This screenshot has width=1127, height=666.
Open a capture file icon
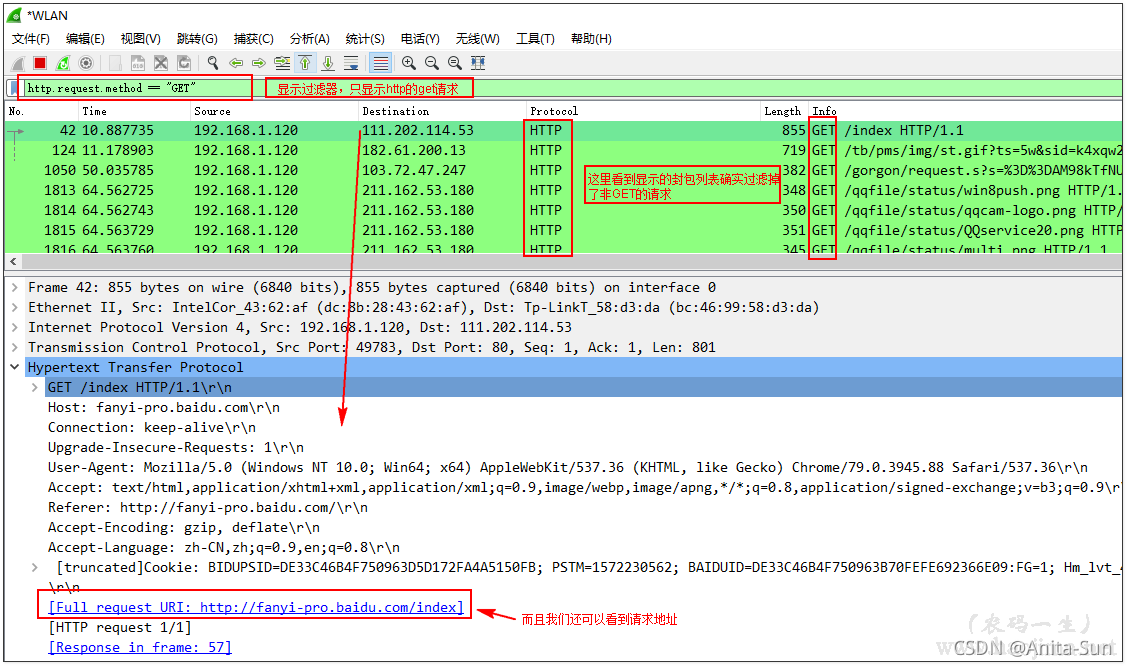115,63
